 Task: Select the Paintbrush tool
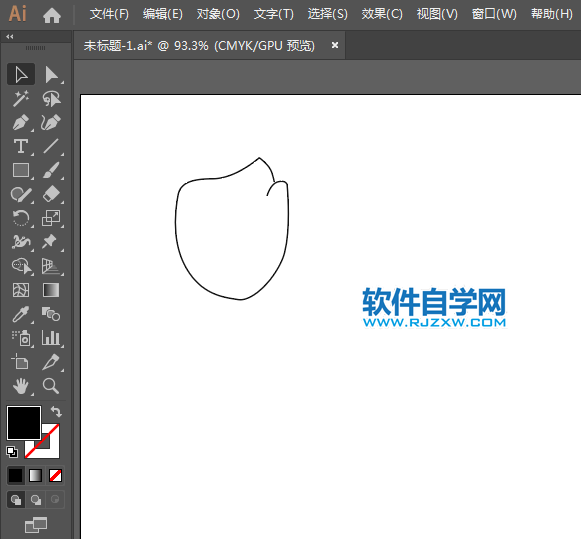point(51,170)
